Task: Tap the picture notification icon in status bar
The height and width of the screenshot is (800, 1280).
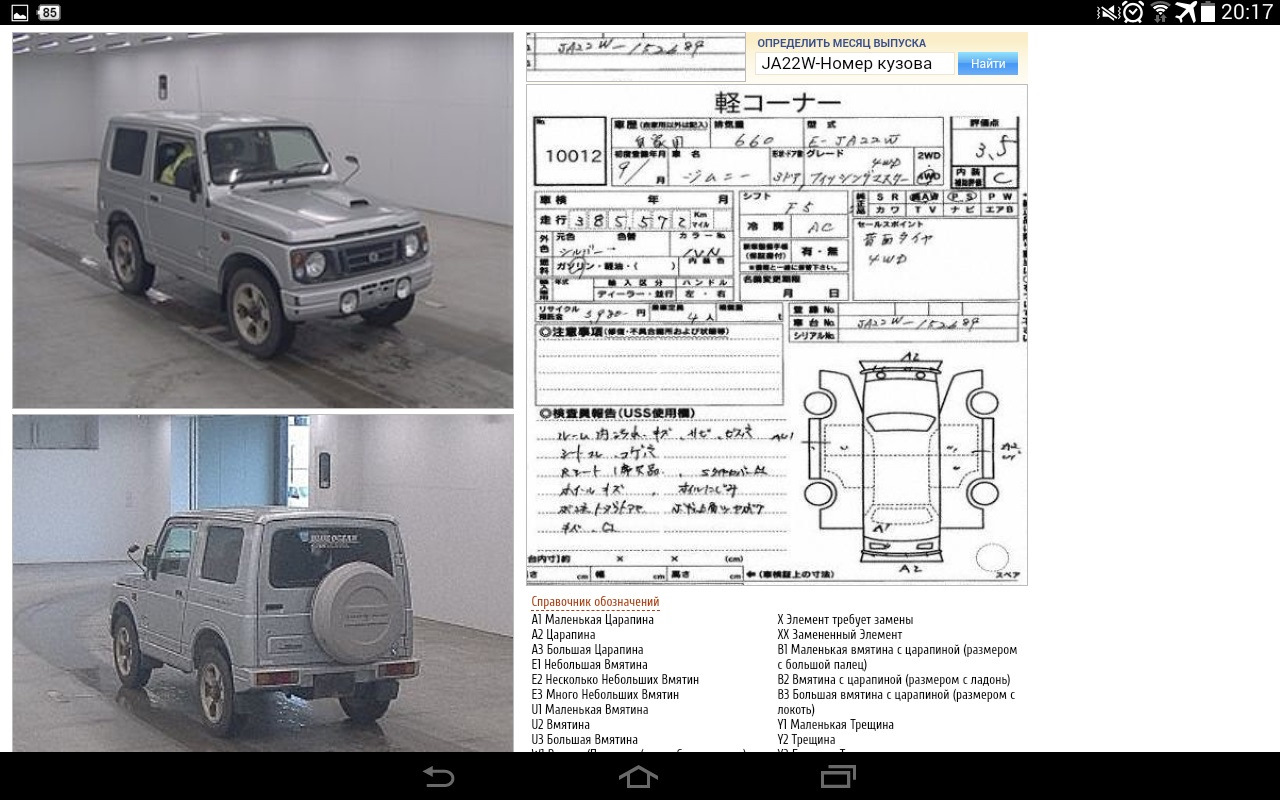Action: tap(19, 12)
